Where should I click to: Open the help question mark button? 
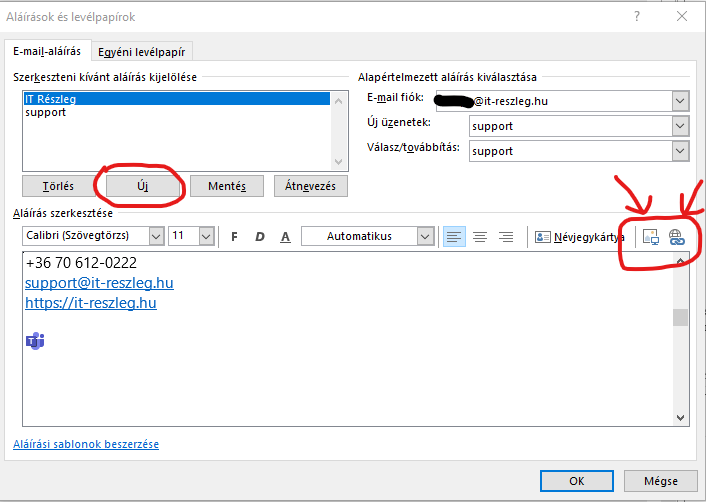point(637,17)
